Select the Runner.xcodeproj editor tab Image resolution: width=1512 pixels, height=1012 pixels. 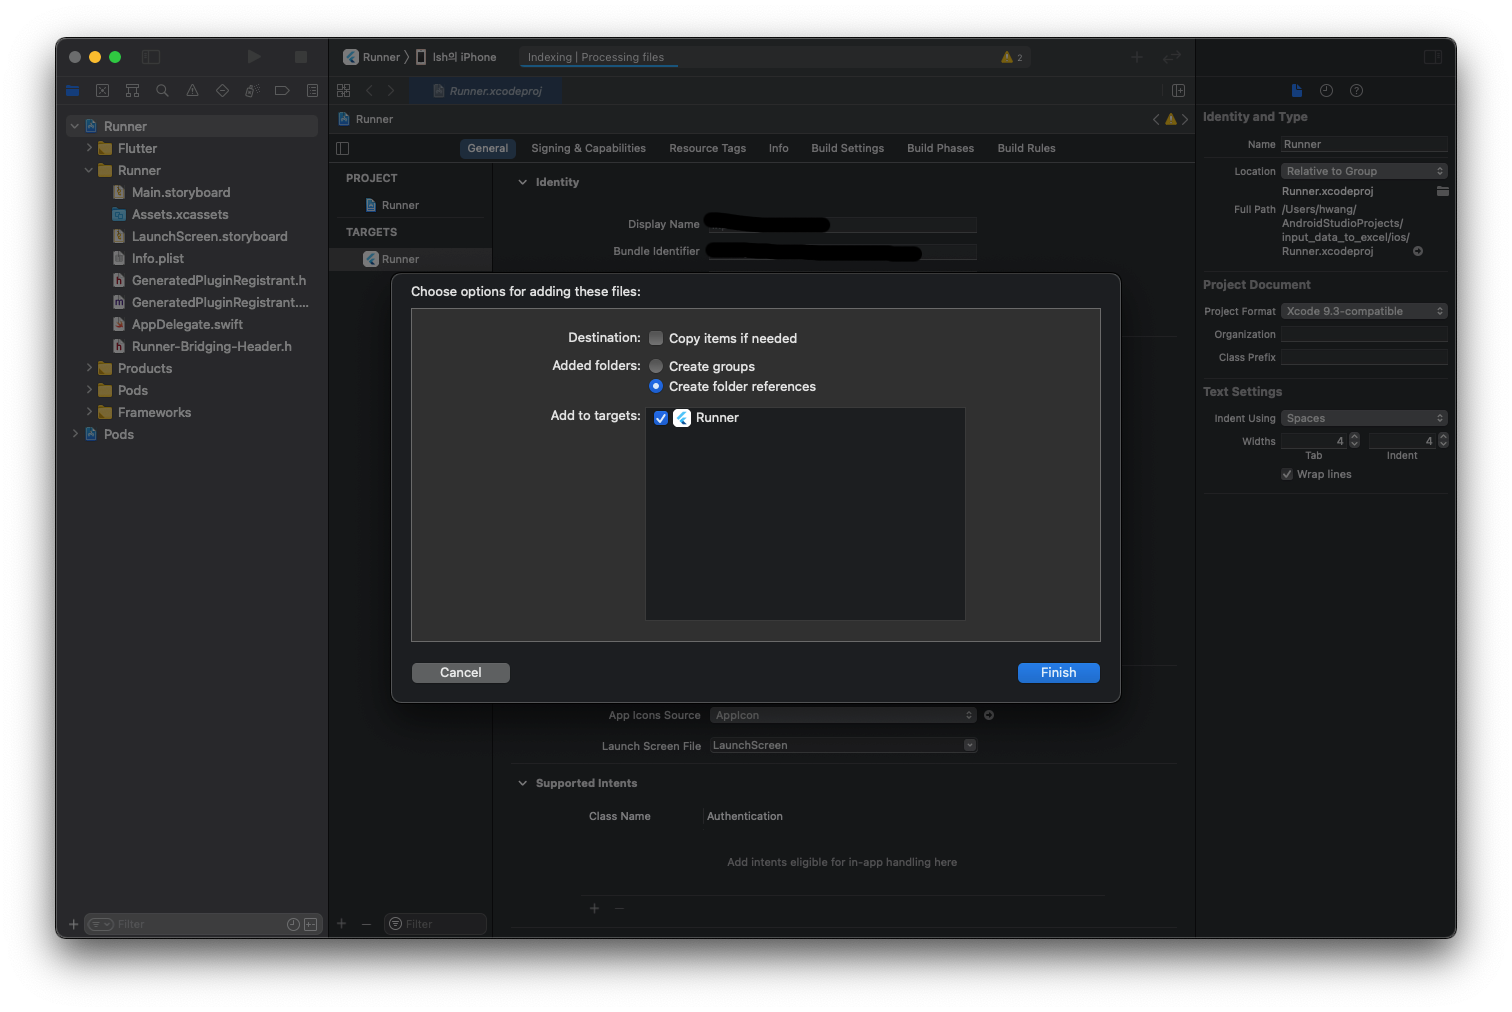point(487,91)
